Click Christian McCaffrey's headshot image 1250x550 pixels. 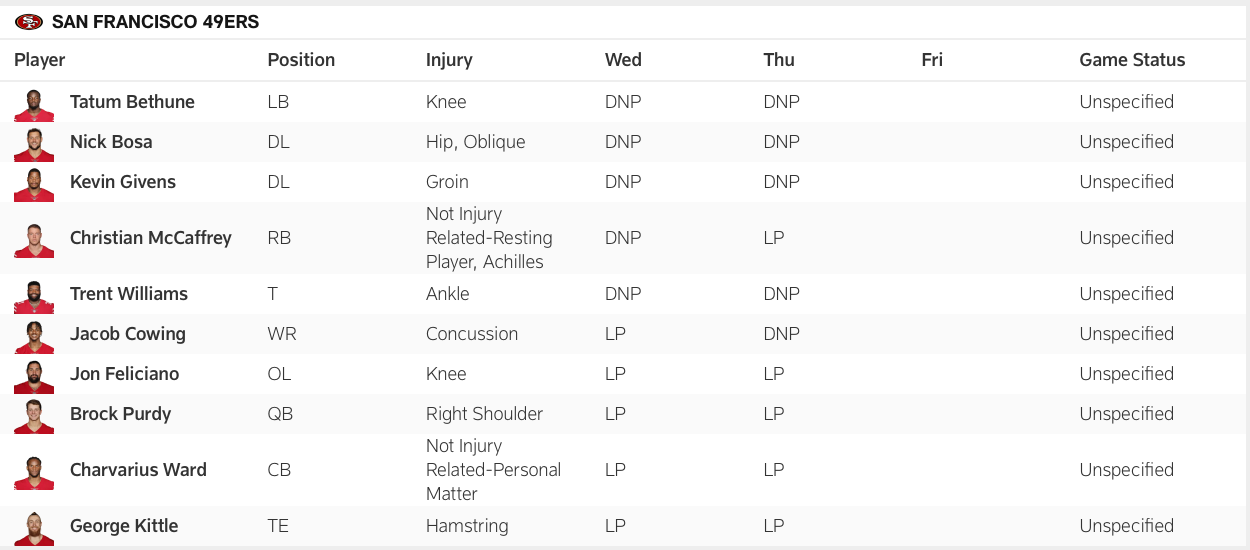[34, 240]
